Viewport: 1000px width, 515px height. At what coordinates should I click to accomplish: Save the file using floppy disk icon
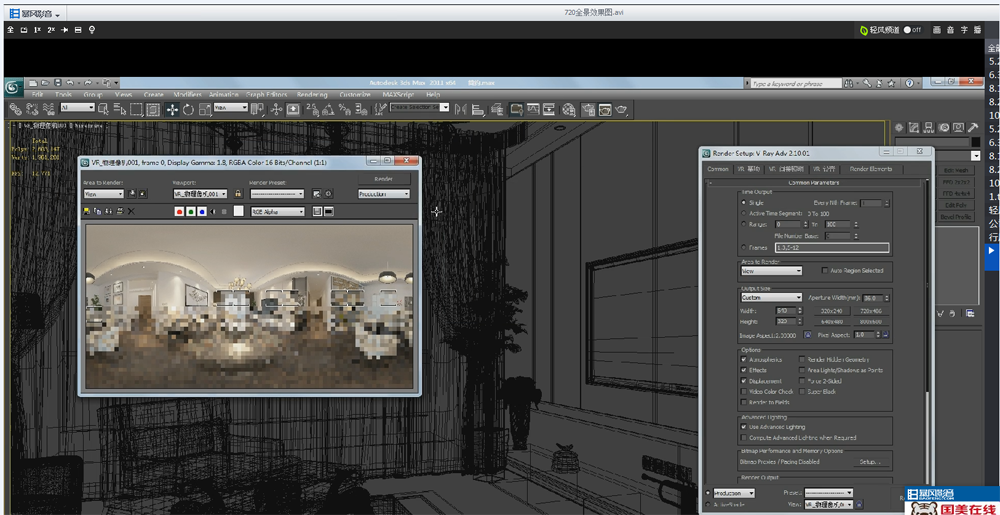tap(58, 82)
